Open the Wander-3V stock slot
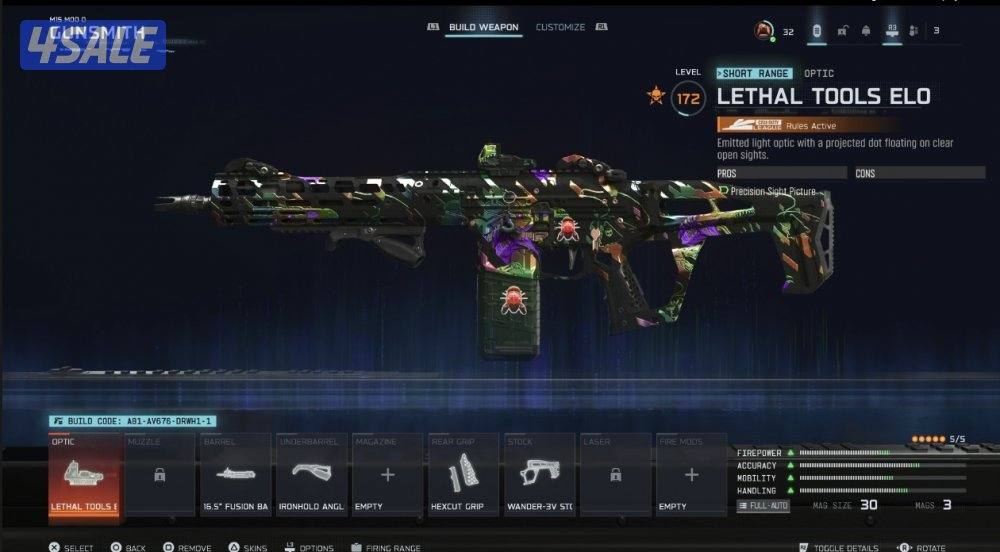Screen dimensions: 1000x552 [540, 474]
